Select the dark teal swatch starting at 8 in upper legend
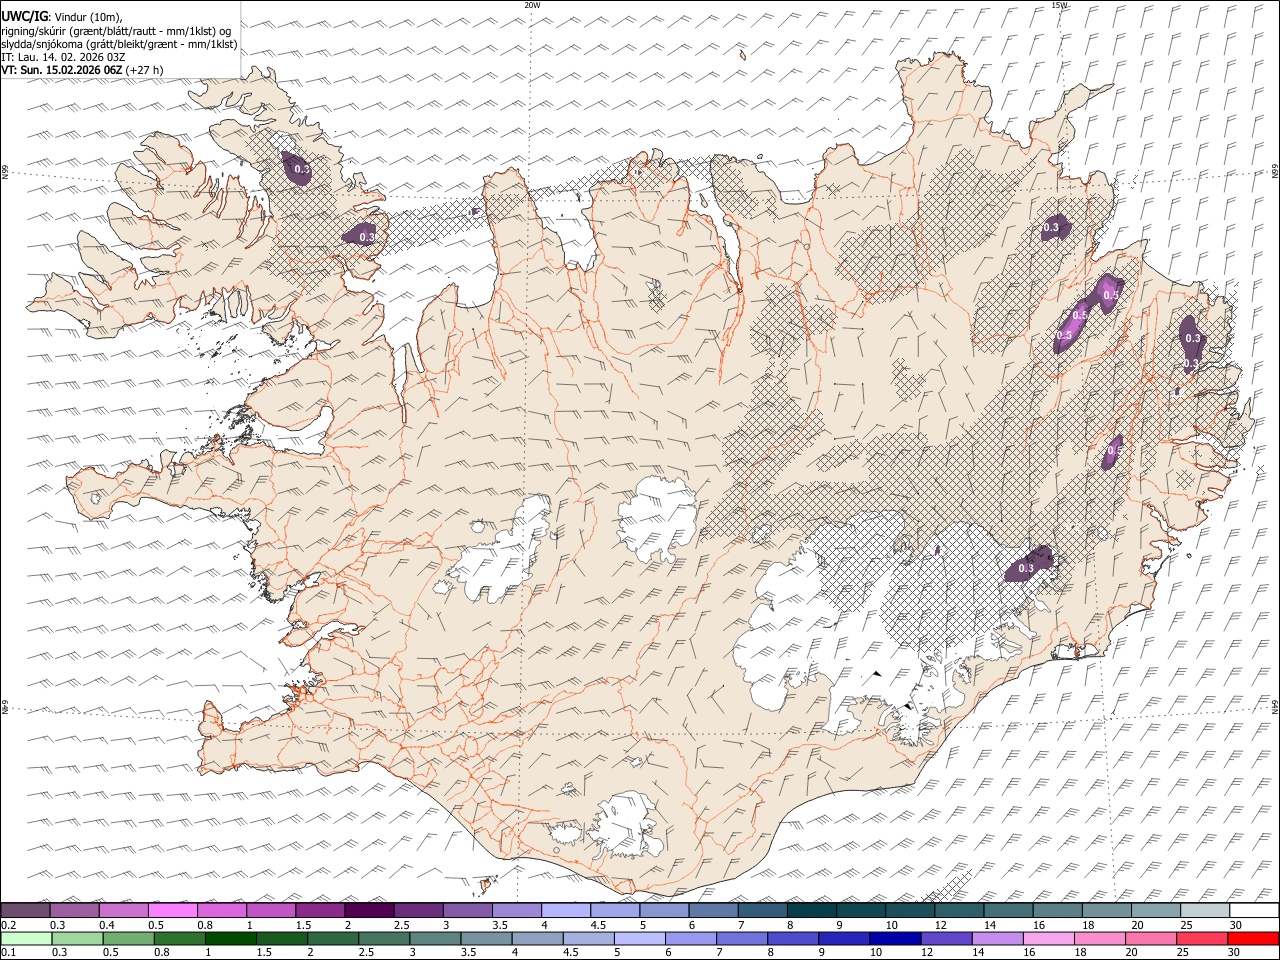Viewport: 1280px width, 960px height. [x=811, y=911]
